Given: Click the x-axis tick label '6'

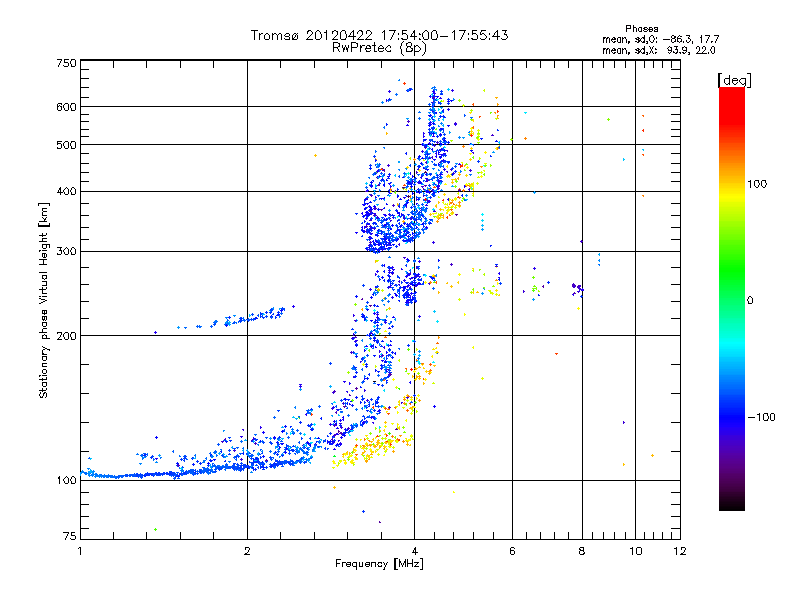Looking at the screenshot, I should tap(512, 551).
